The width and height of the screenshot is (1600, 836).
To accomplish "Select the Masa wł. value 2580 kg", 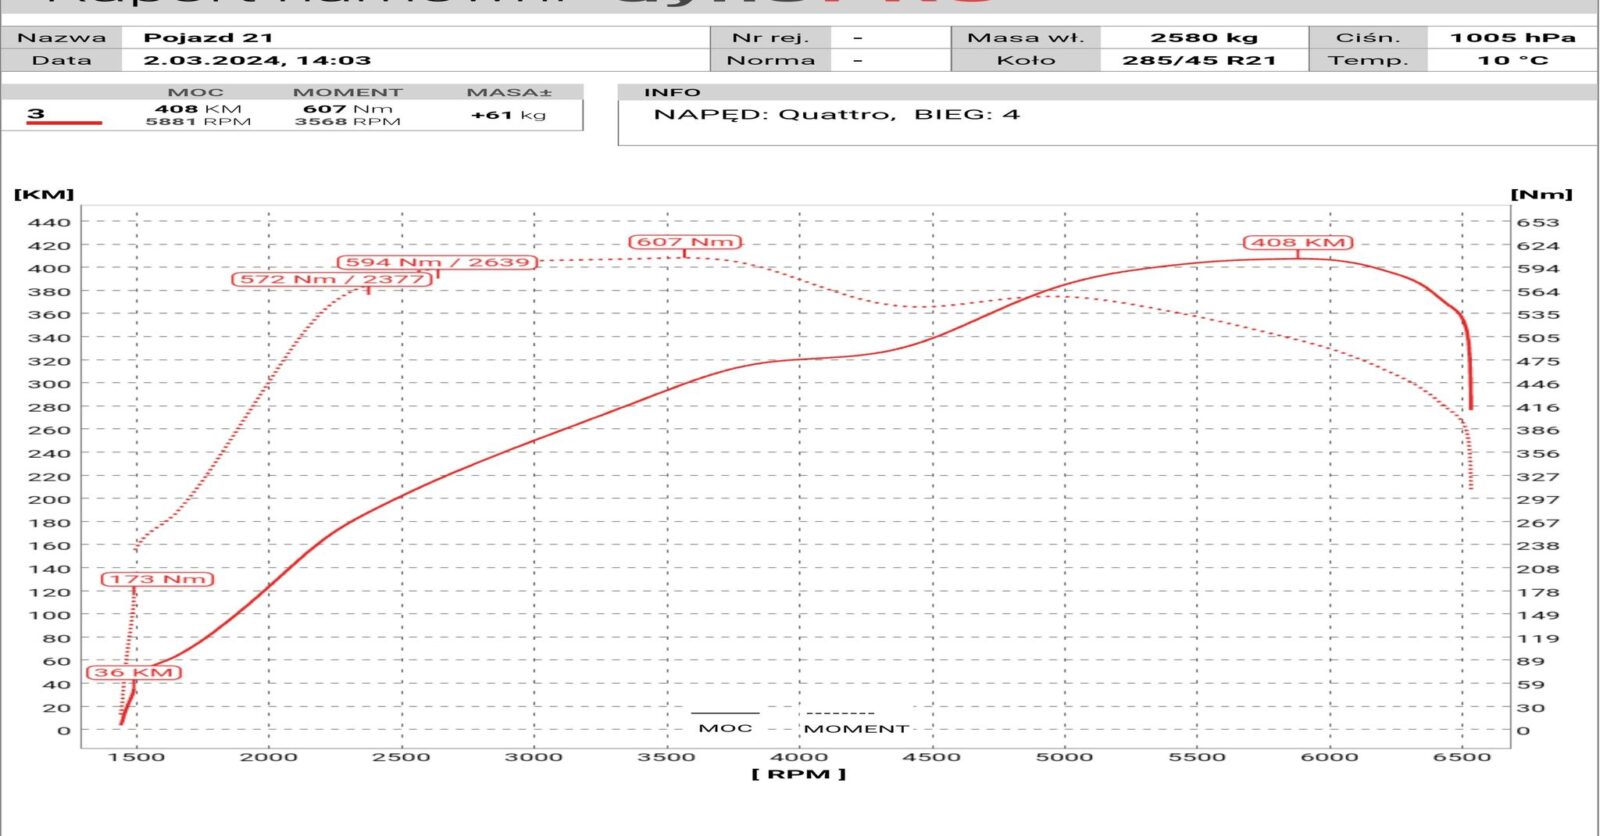I will [1203, 38].
